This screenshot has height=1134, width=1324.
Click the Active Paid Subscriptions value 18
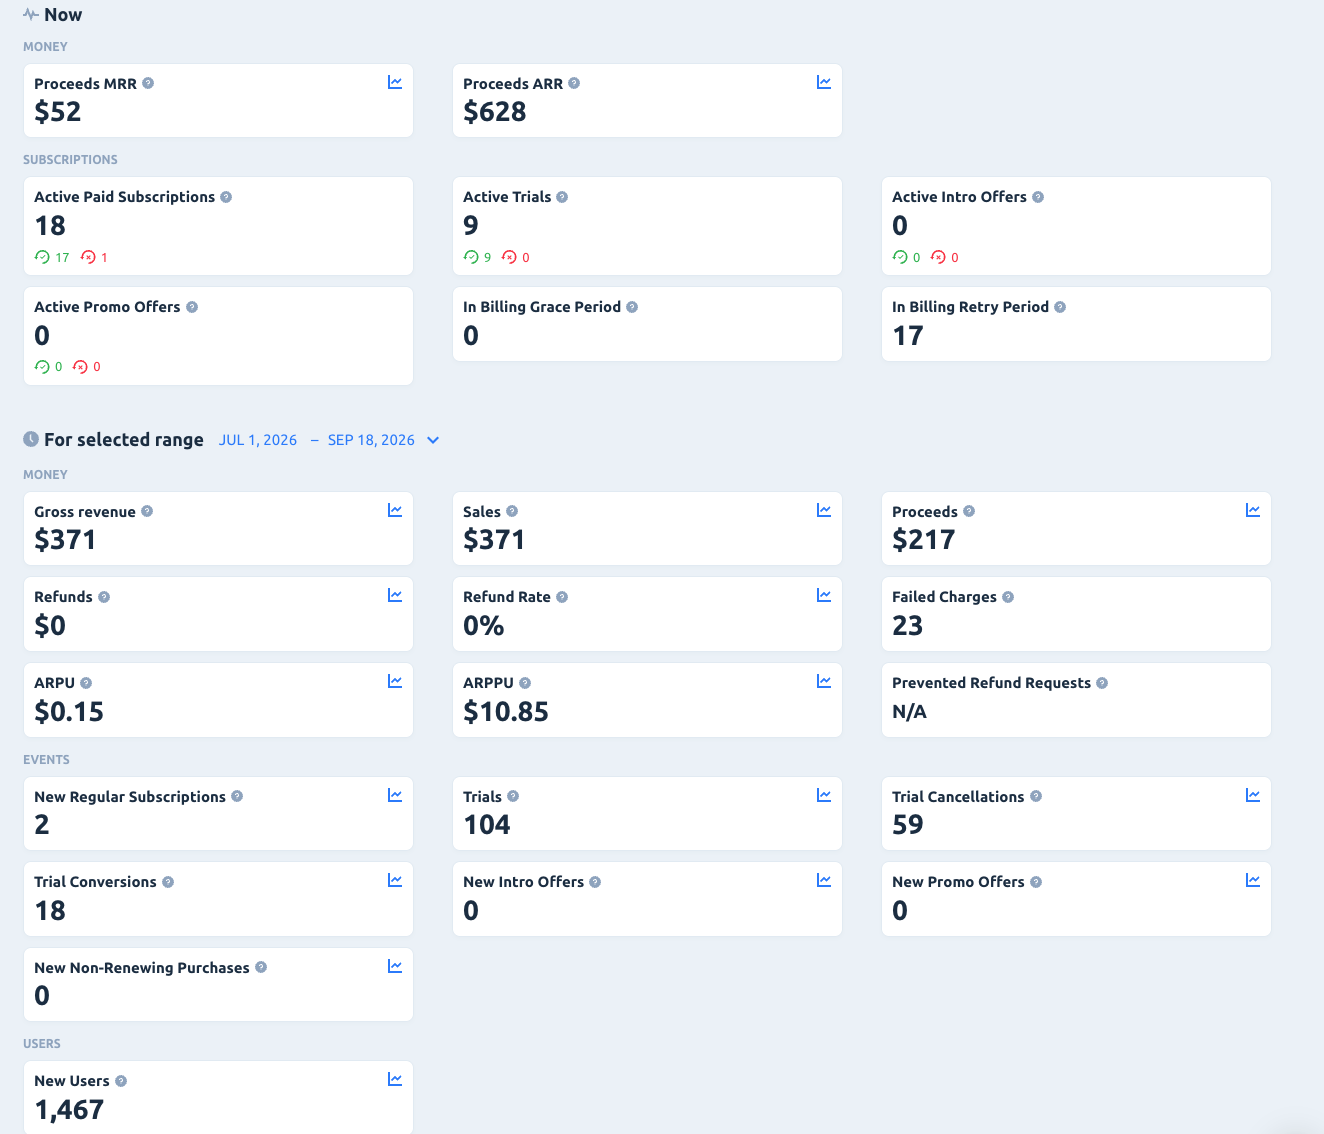(50, 226)
